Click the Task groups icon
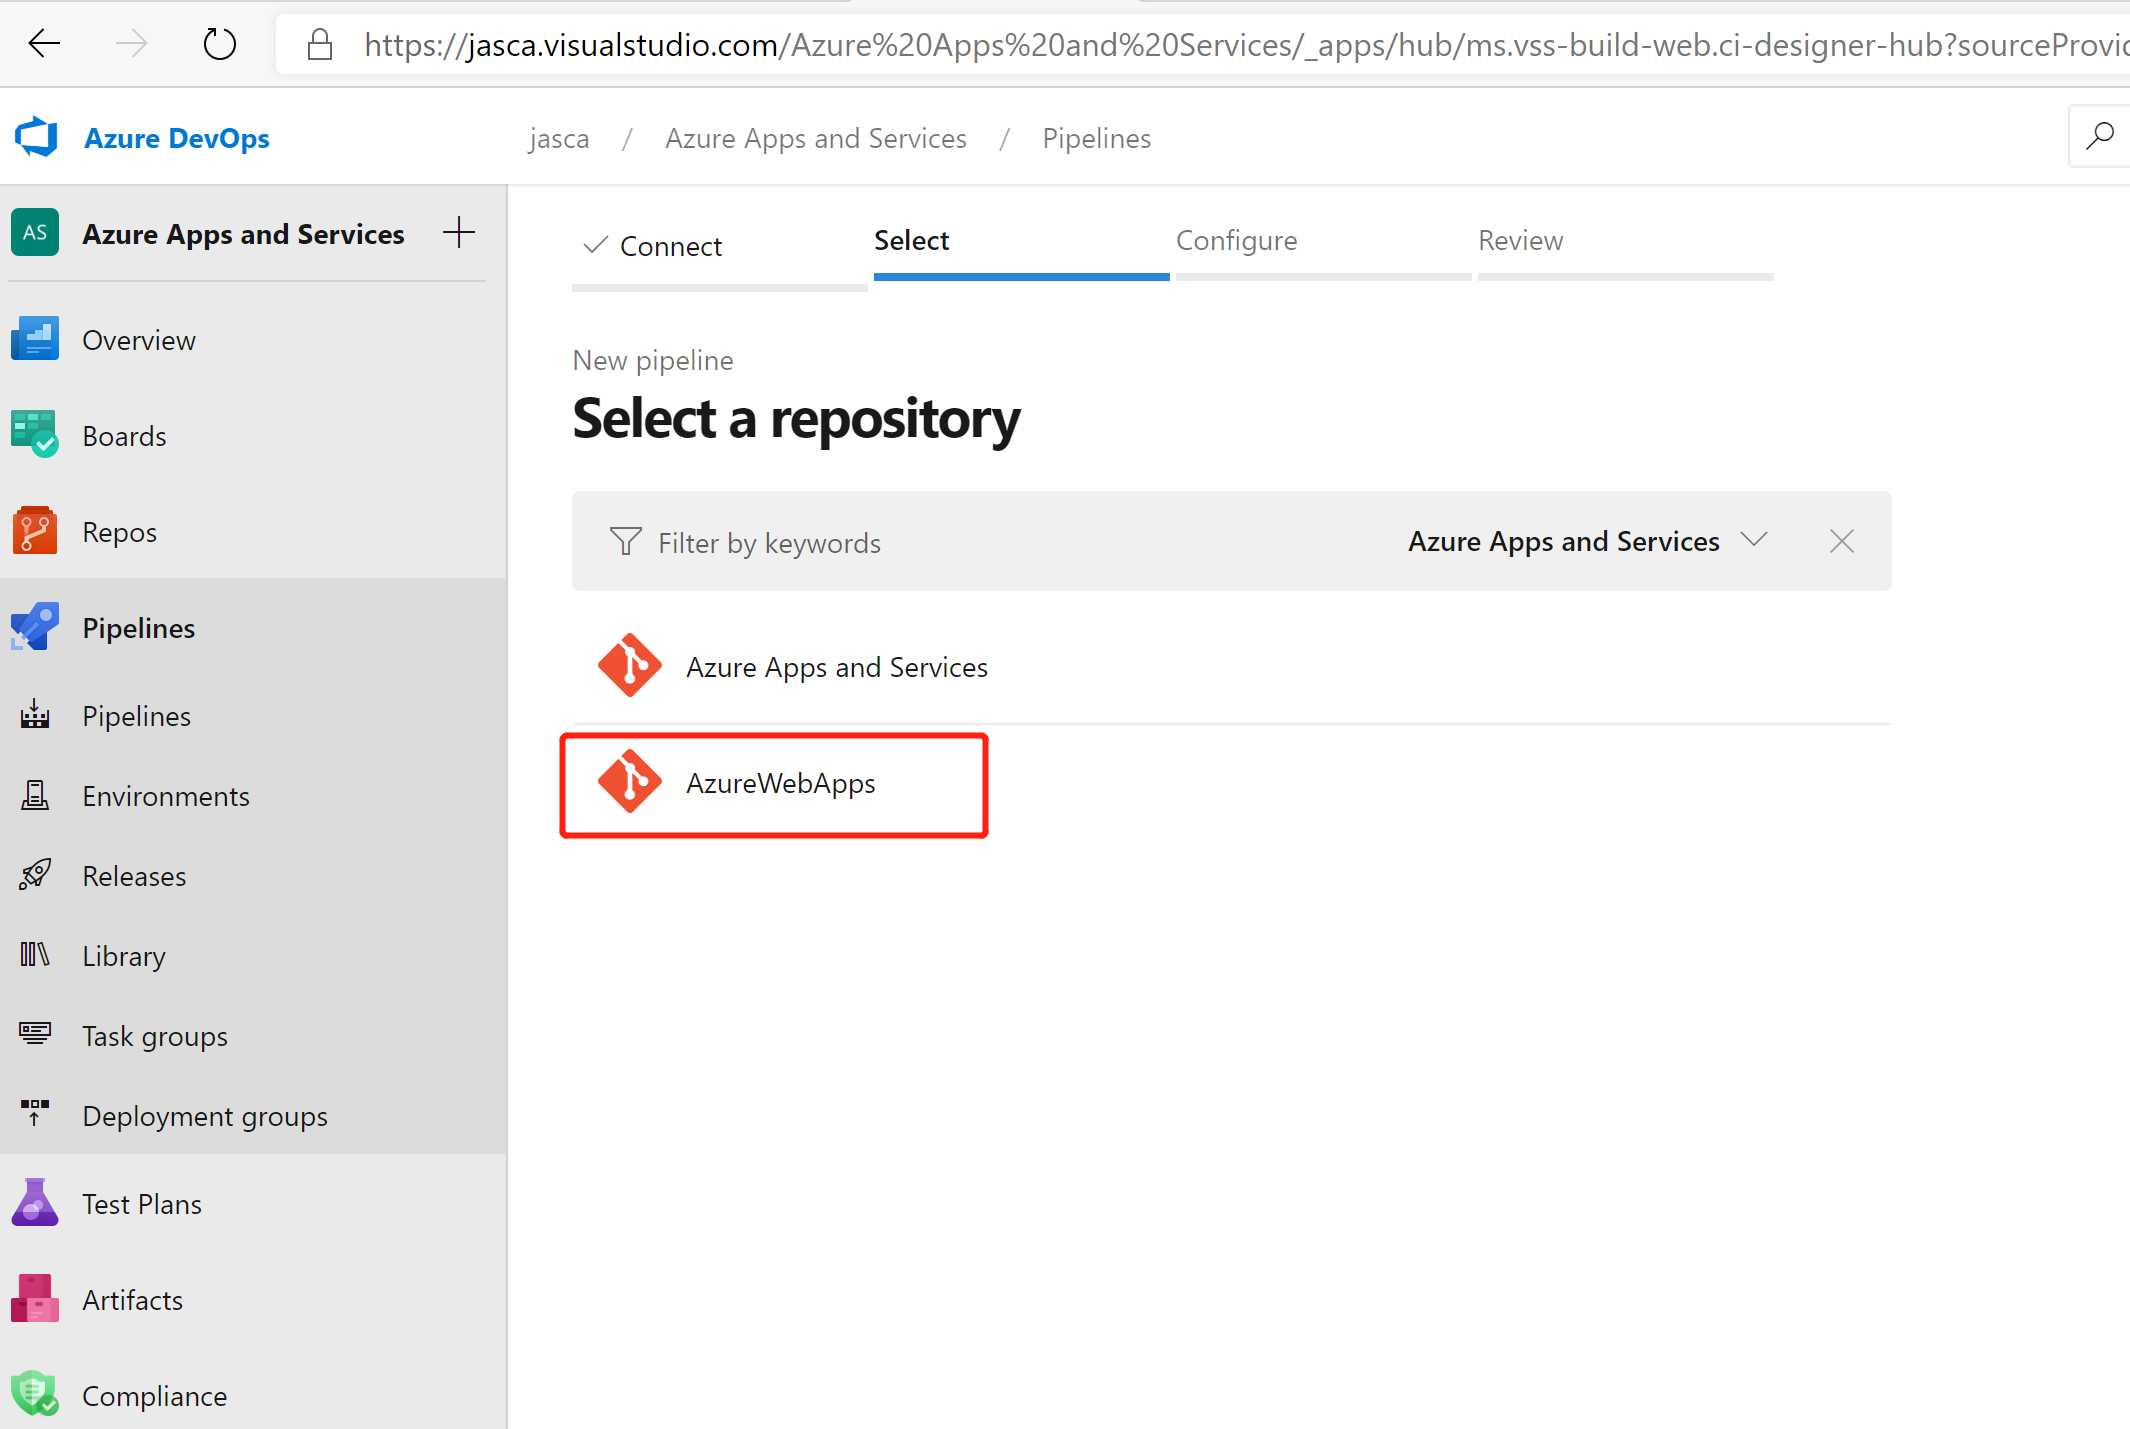 pos(35,1033)
